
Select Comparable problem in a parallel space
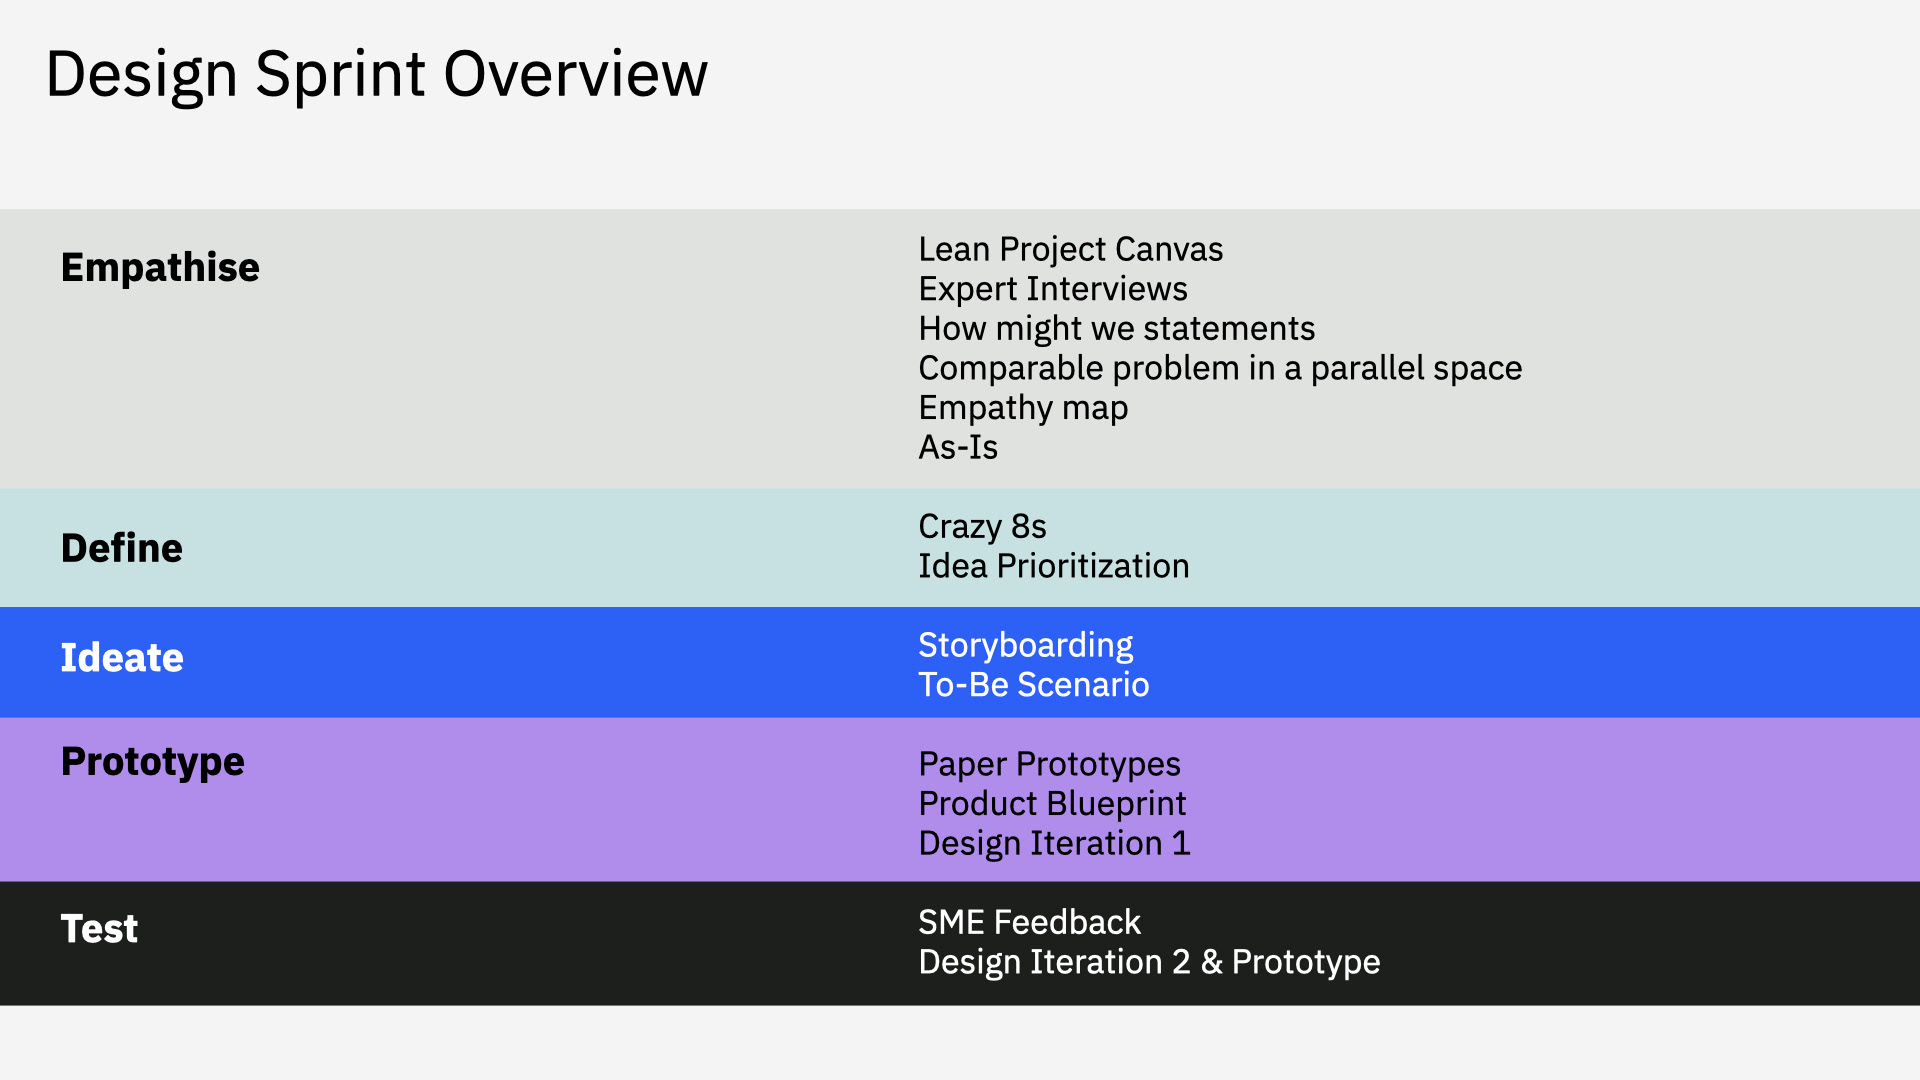coord(1220,369)
